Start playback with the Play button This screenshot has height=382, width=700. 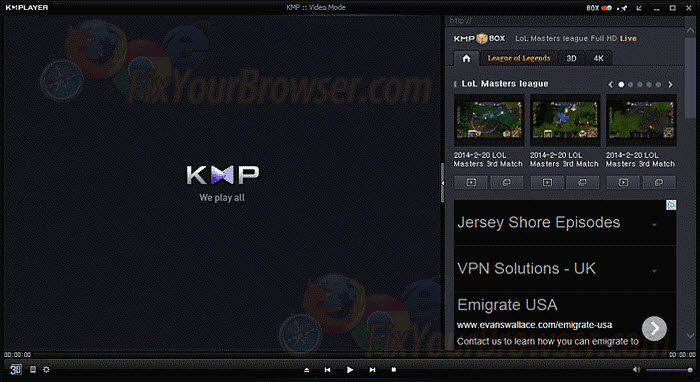click(350, 370)
